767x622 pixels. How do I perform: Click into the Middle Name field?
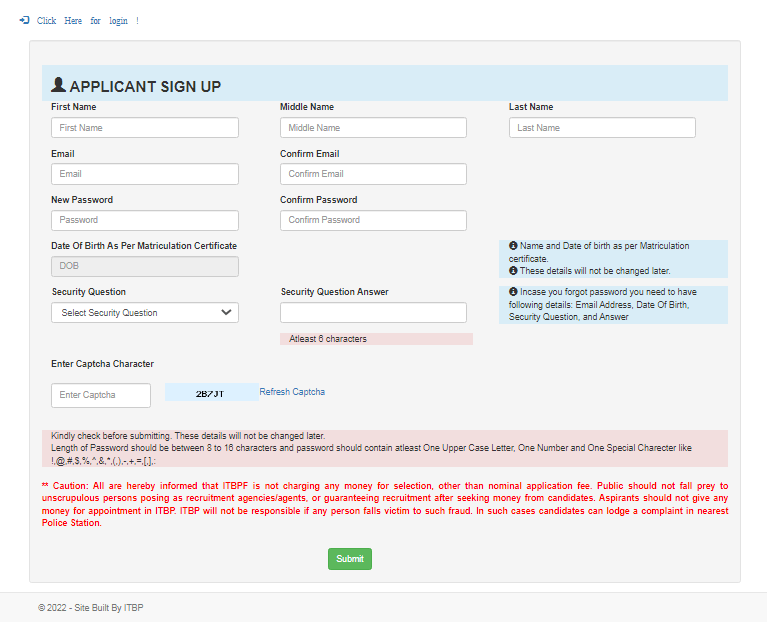373,128
